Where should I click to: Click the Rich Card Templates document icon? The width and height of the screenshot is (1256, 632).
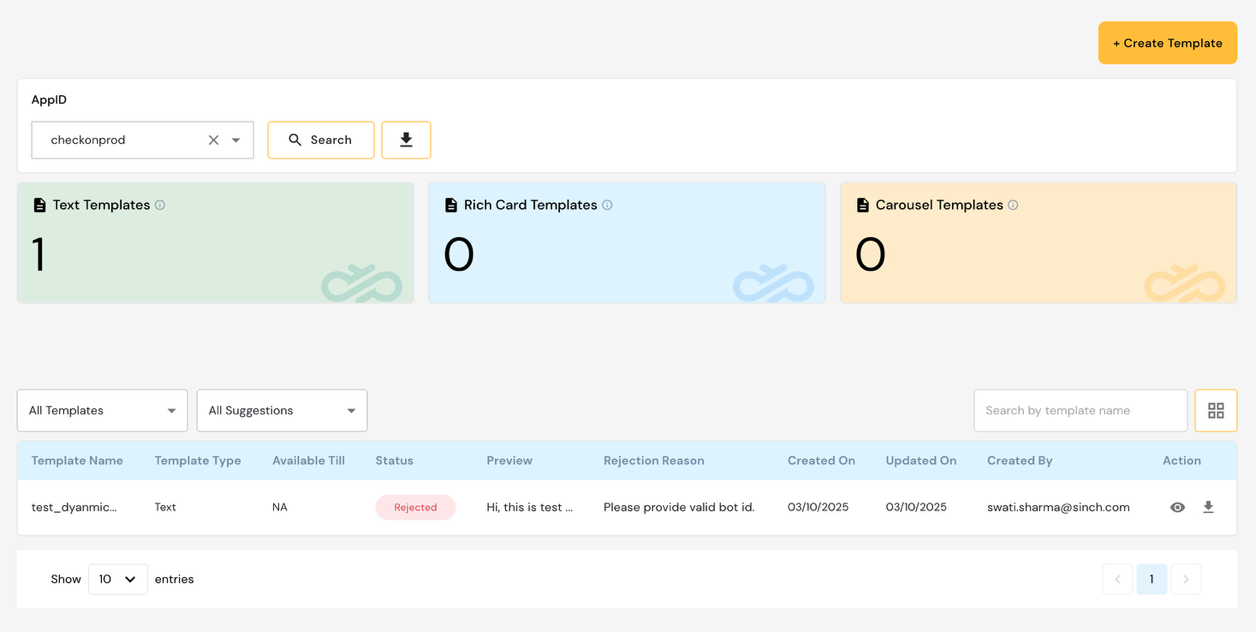tap(451, 205)
